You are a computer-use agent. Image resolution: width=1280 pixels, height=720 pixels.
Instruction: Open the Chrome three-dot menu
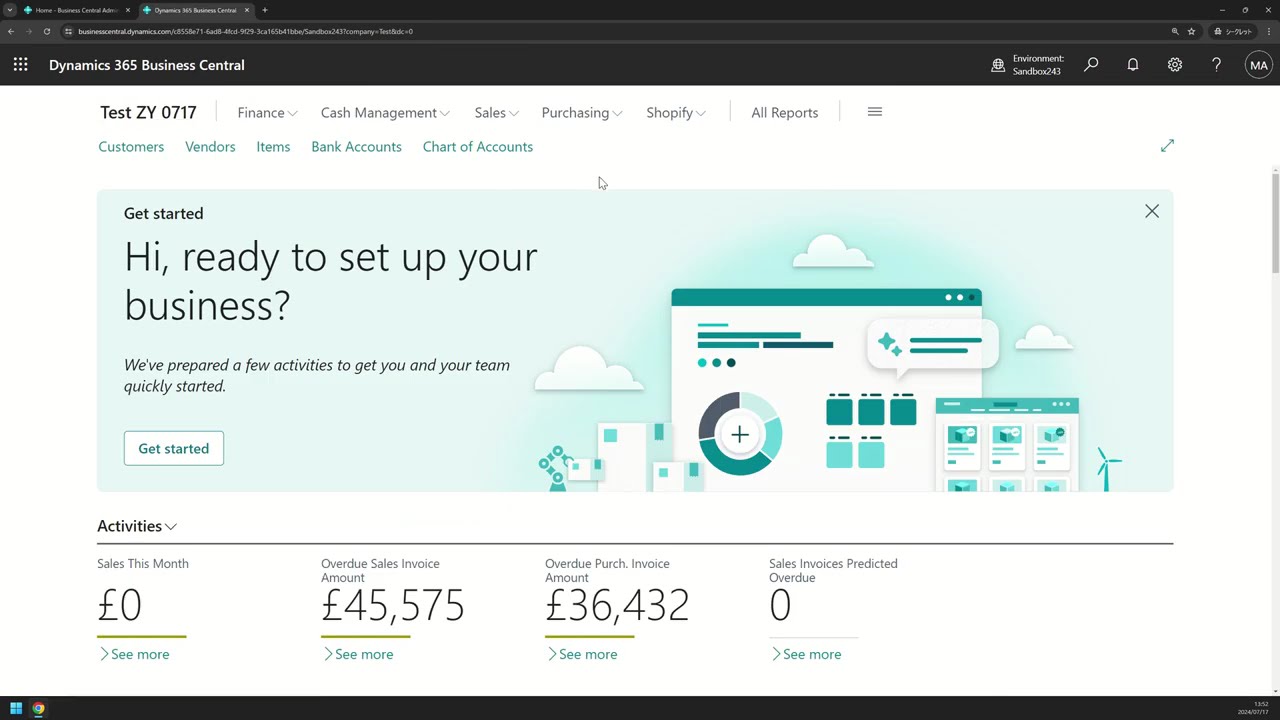[1268, 31]
